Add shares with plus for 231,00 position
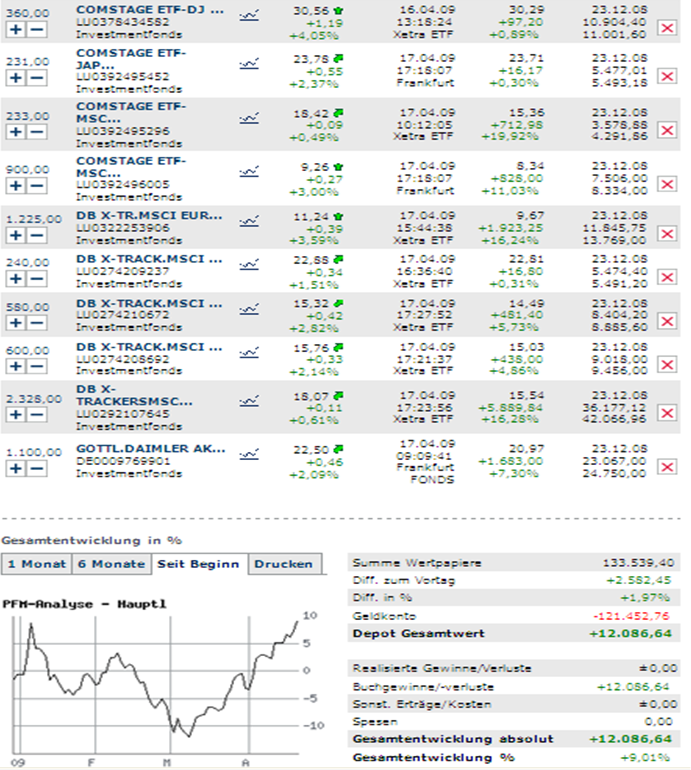Viewport: 691px width, 770px height. [x=16, y=78]
